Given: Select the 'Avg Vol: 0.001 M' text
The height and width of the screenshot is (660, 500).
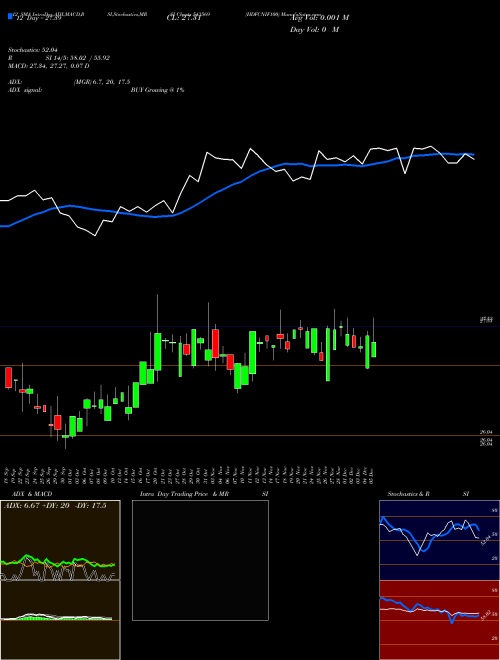Looking at the screenshot, I should coord(319,18).
